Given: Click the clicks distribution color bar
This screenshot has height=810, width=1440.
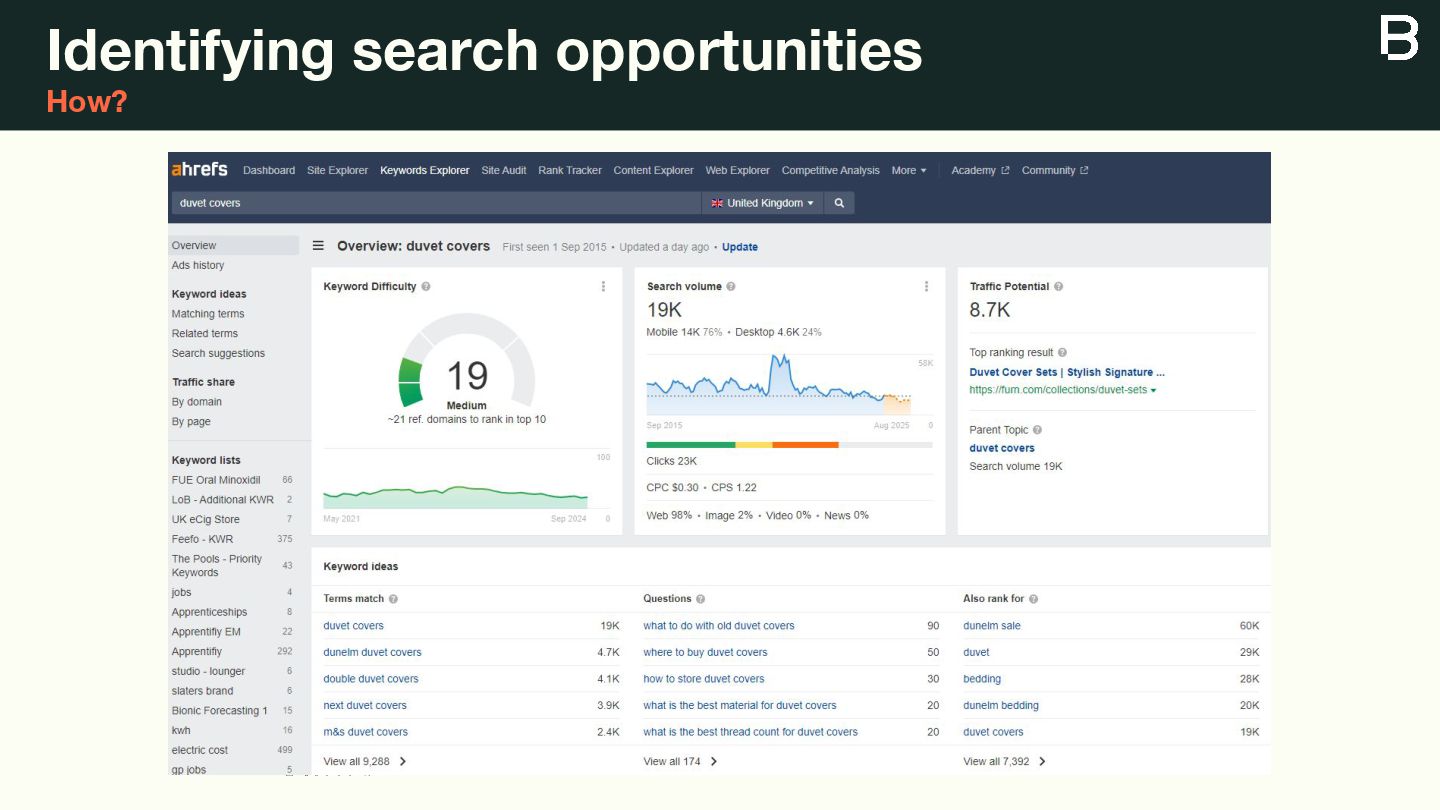Looking at the screenshot, I should click(790, 445).
